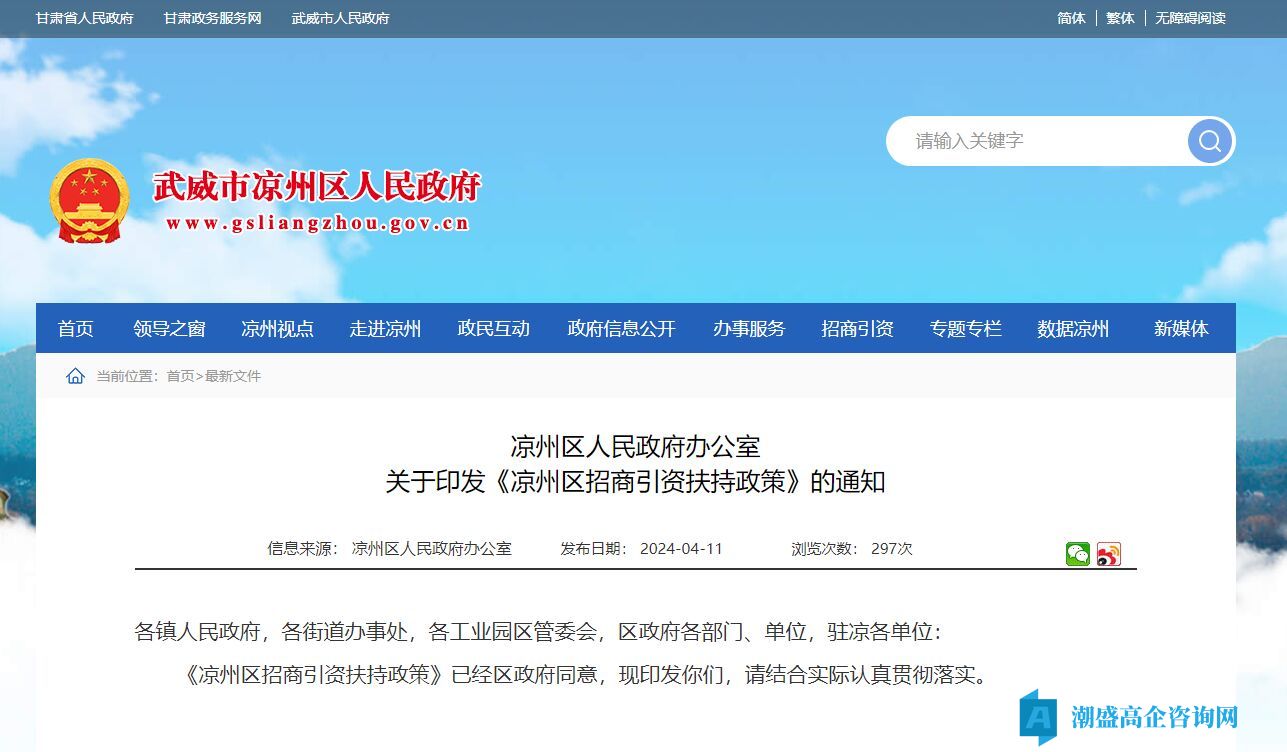Click 最新文件 in the breadcrumb

tap(233, 376)
